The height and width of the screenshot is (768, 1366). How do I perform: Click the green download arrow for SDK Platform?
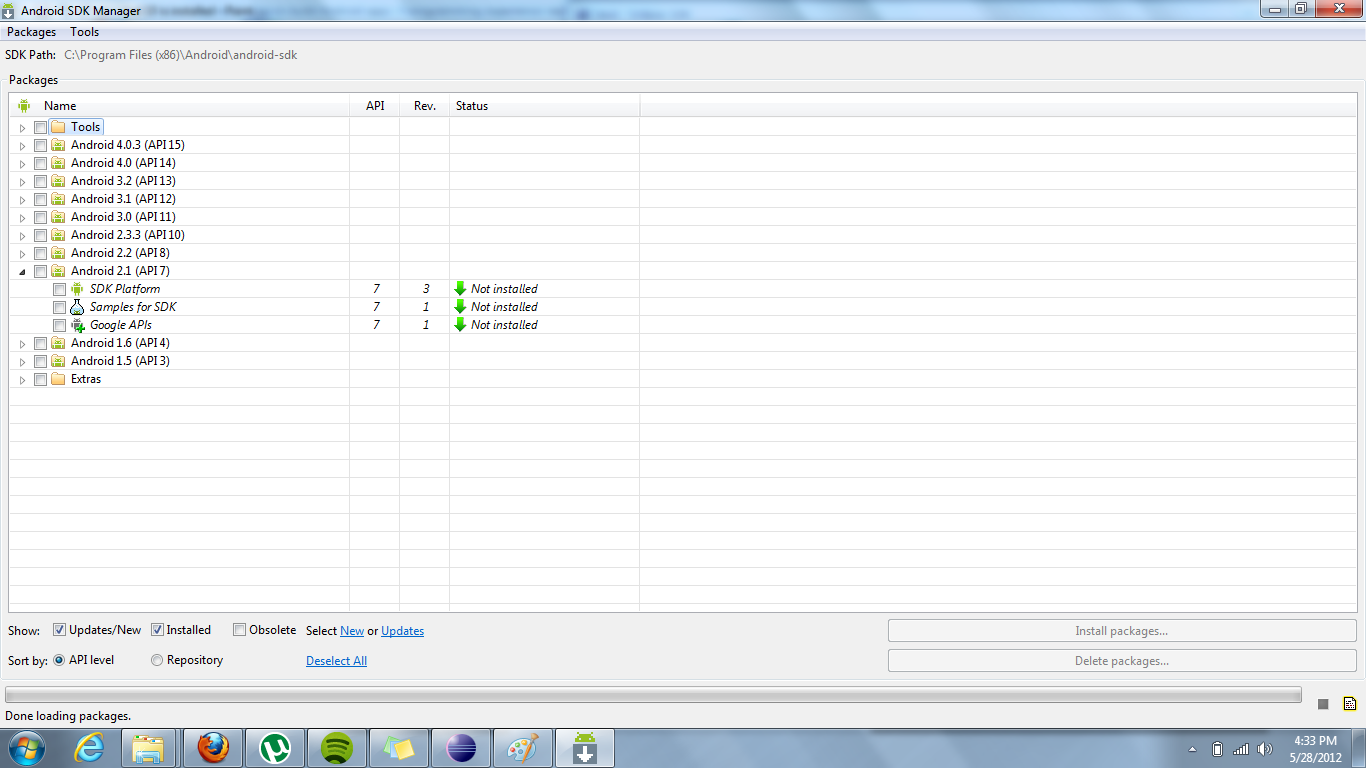pos(460,289)
